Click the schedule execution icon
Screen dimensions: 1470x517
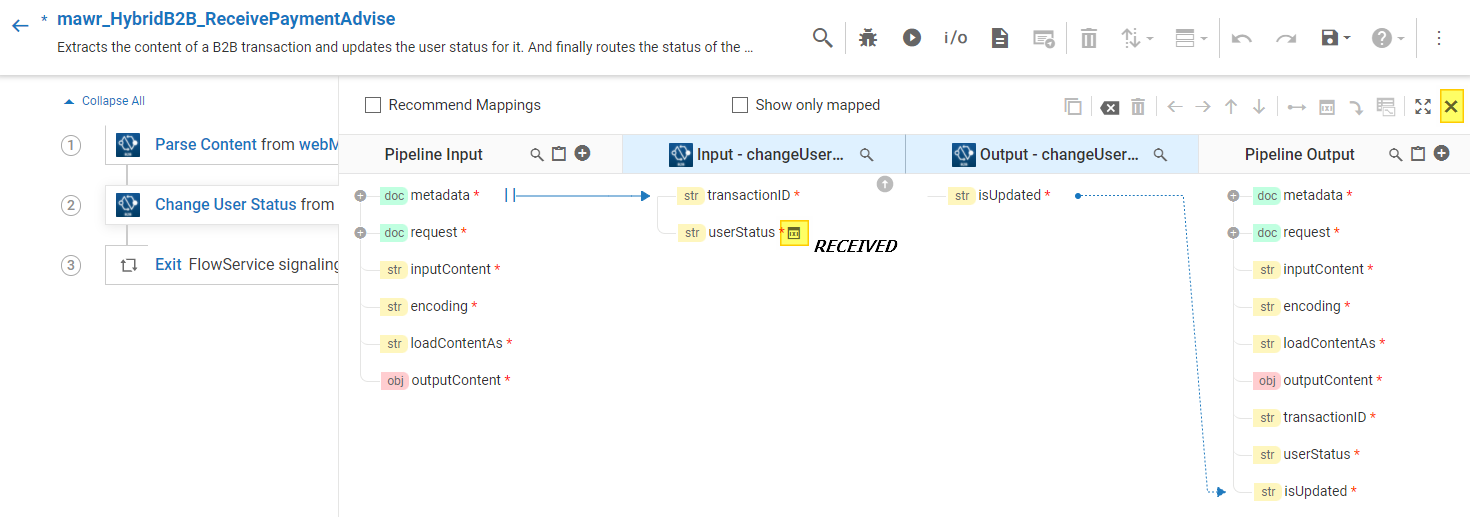coord(1043,38)
